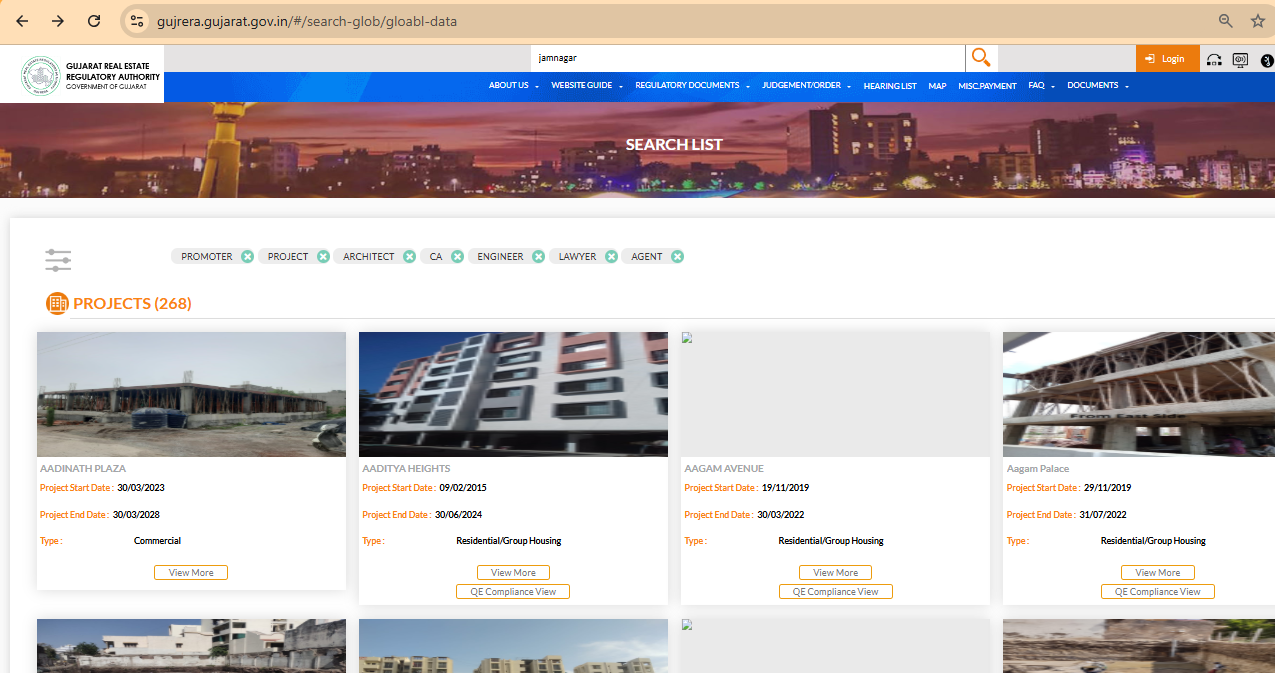Screen dimensions: 1275x673
Task: Click the orange search magnifier icon
Action: (981, 58)
